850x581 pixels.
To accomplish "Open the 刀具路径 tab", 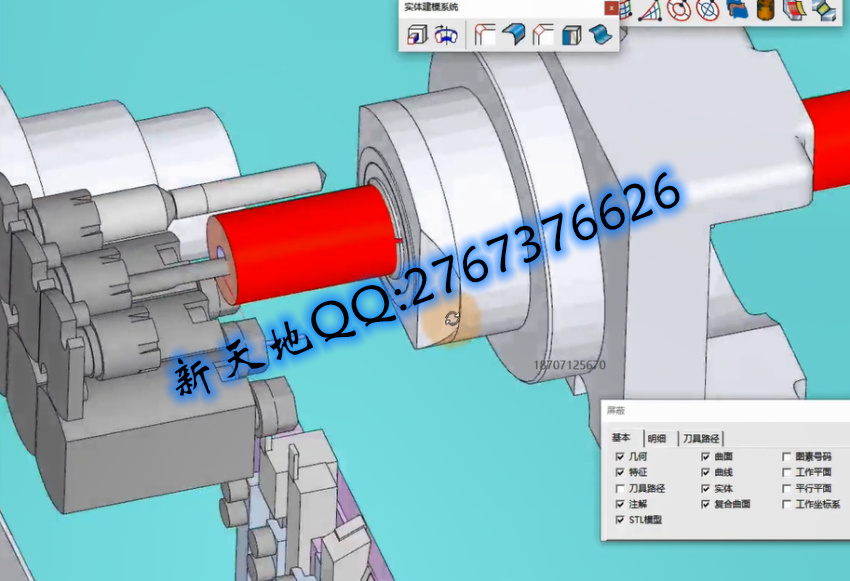I will click(701, 438).
